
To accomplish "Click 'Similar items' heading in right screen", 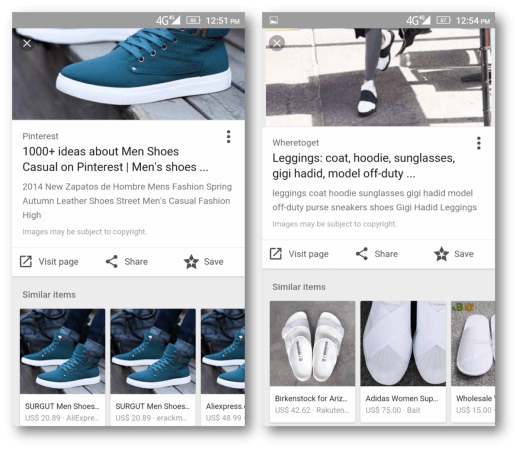I will (299, 287).
